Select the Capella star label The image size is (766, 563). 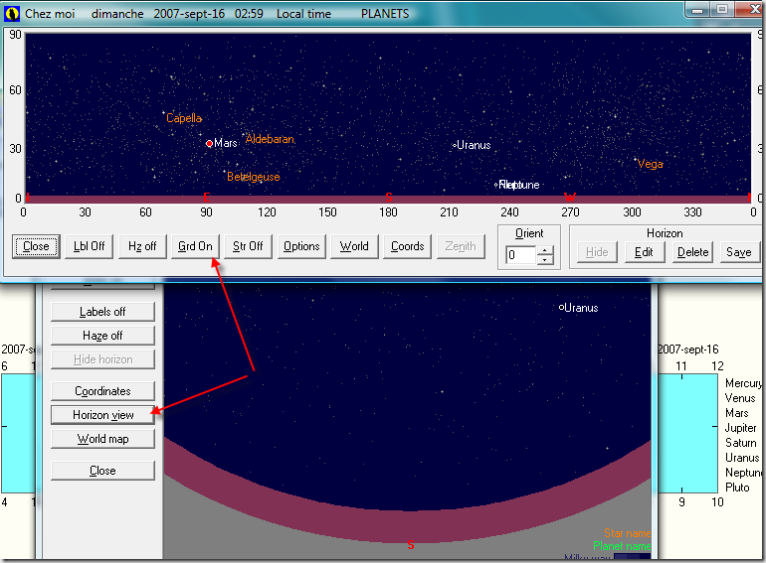[184, 118]
